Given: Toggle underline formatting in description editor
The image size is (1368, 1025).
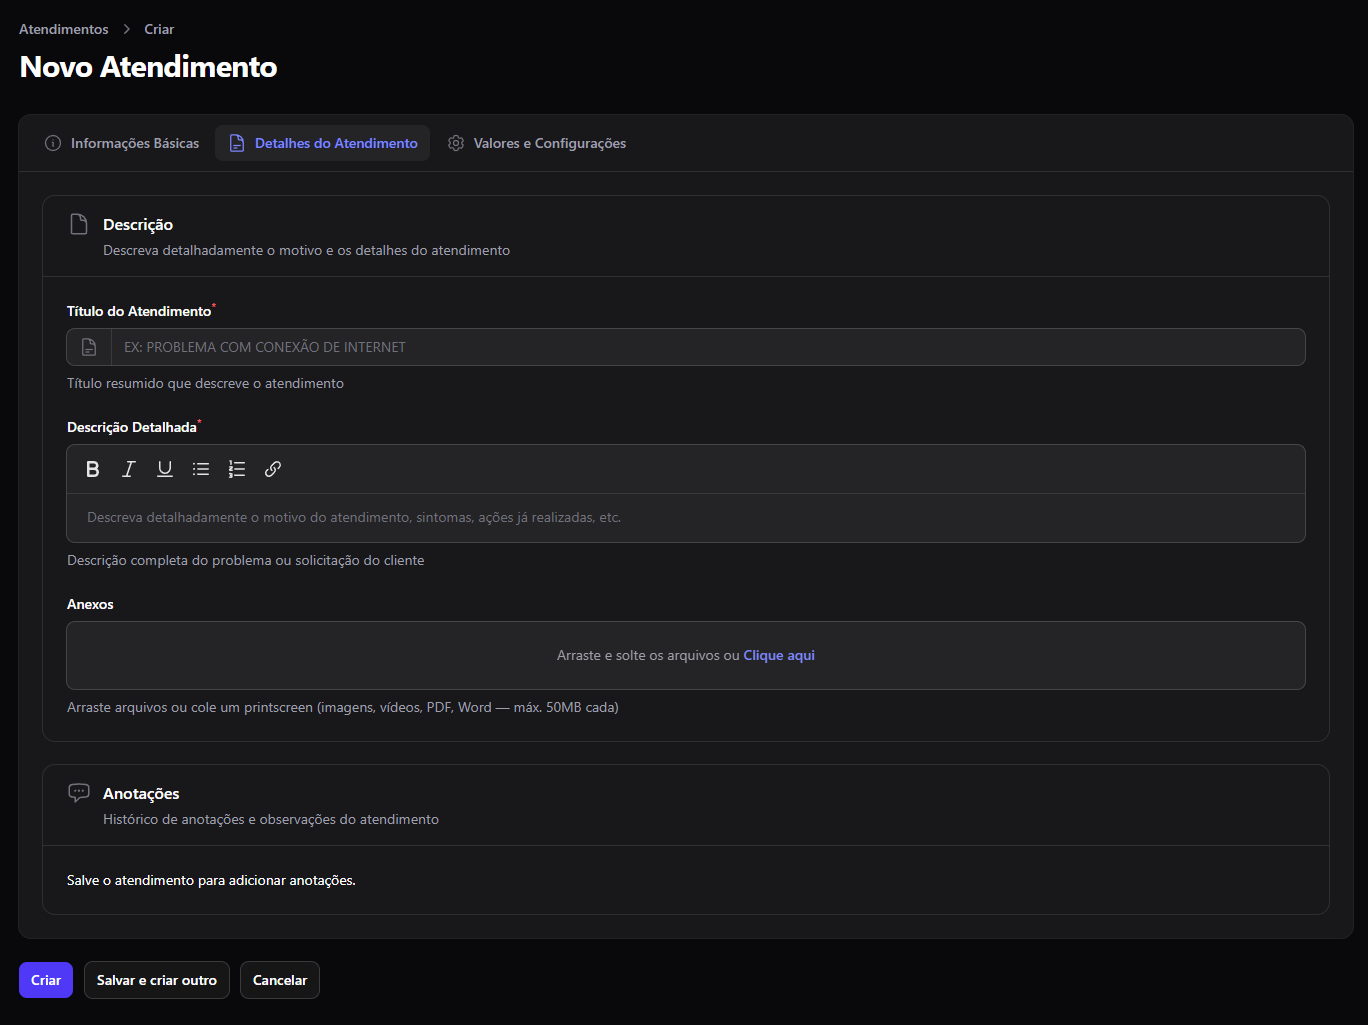Looking at the screenshot, I should click(x=165, y=469).
